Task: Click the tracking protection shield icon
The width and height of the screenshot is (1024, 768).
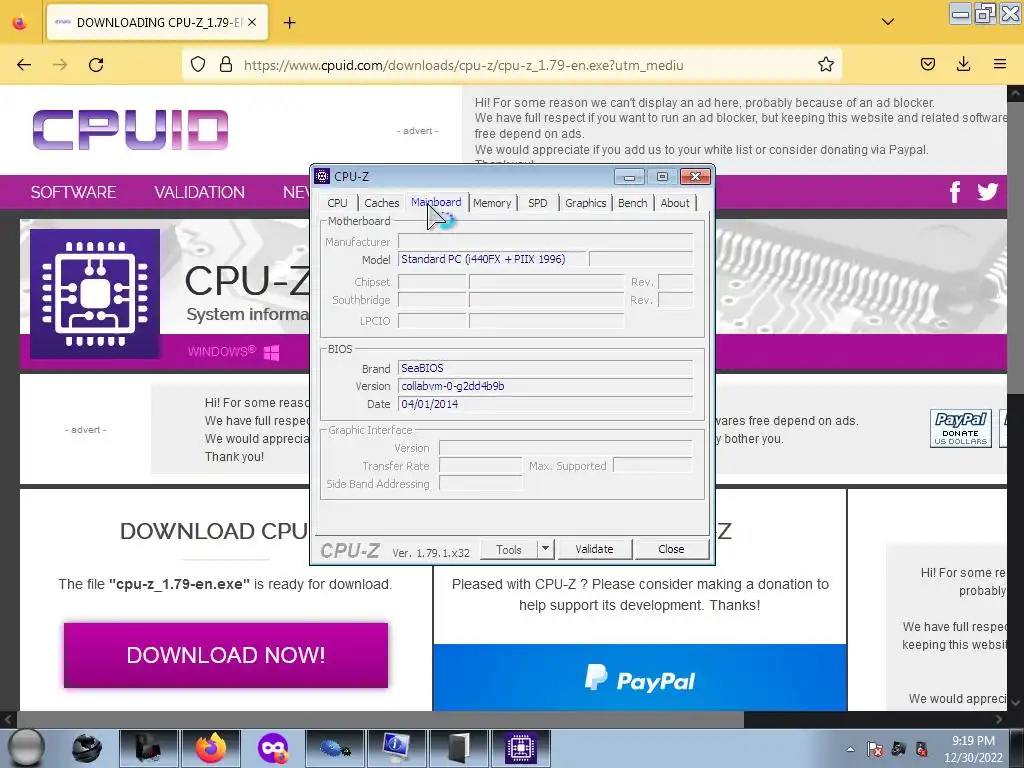Action: click(x=198, y=65)
